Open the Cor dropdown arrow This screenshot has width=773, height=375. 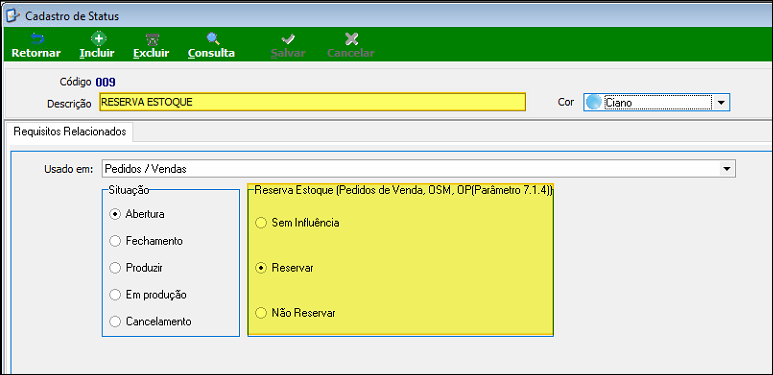point(721,102)
